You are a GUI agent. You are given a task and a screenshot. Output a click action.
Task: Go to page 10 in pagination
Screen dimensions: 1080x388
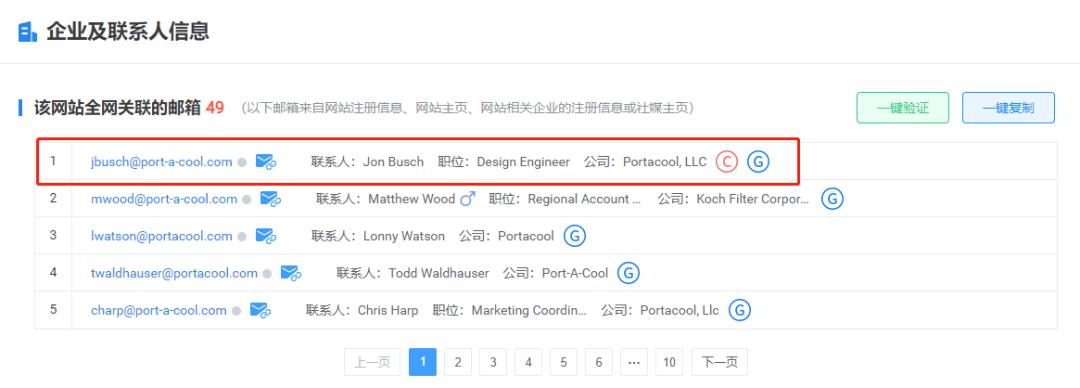click(x=669, y=362)
